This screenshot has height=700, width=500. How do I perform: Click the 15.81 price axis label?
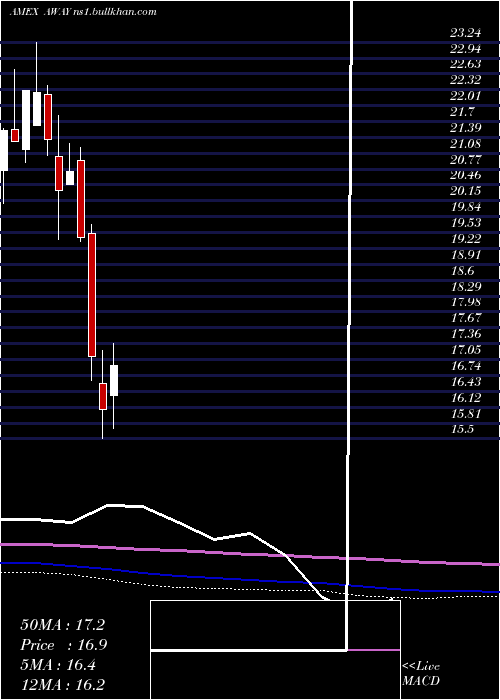click(465, 413)
